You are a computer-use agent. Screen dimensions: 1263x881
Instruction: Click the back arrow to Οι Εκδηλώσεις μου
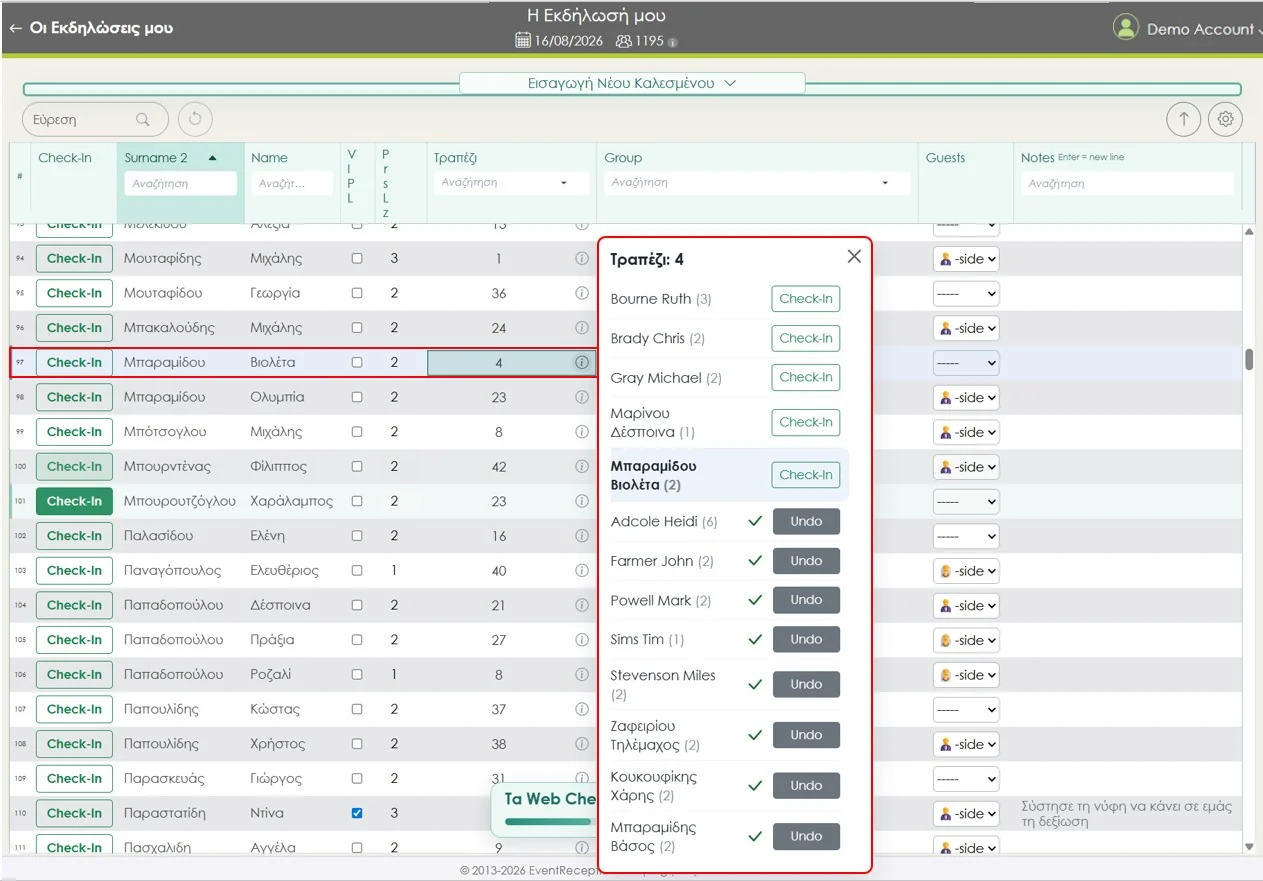[x=15, y=28]
